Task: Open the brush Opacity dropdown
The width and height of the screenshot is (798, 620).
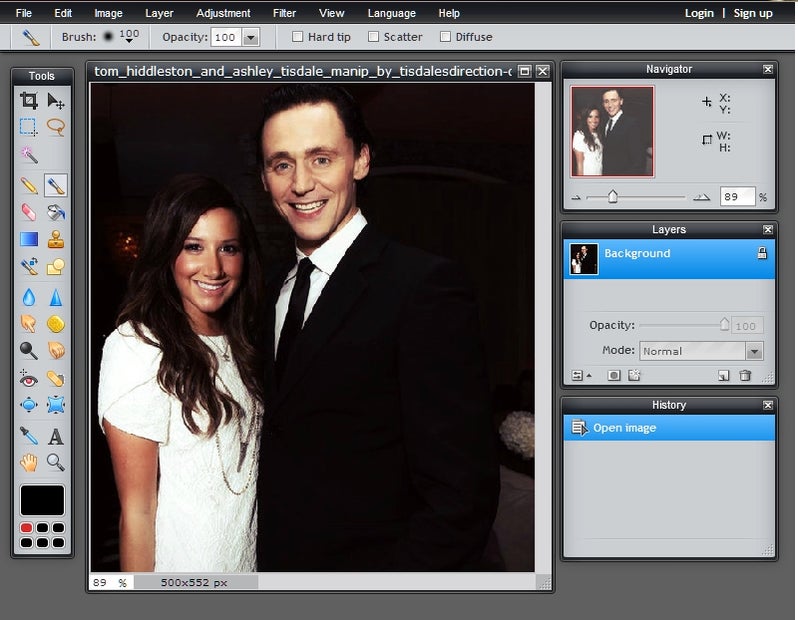Action: point(251,37)
